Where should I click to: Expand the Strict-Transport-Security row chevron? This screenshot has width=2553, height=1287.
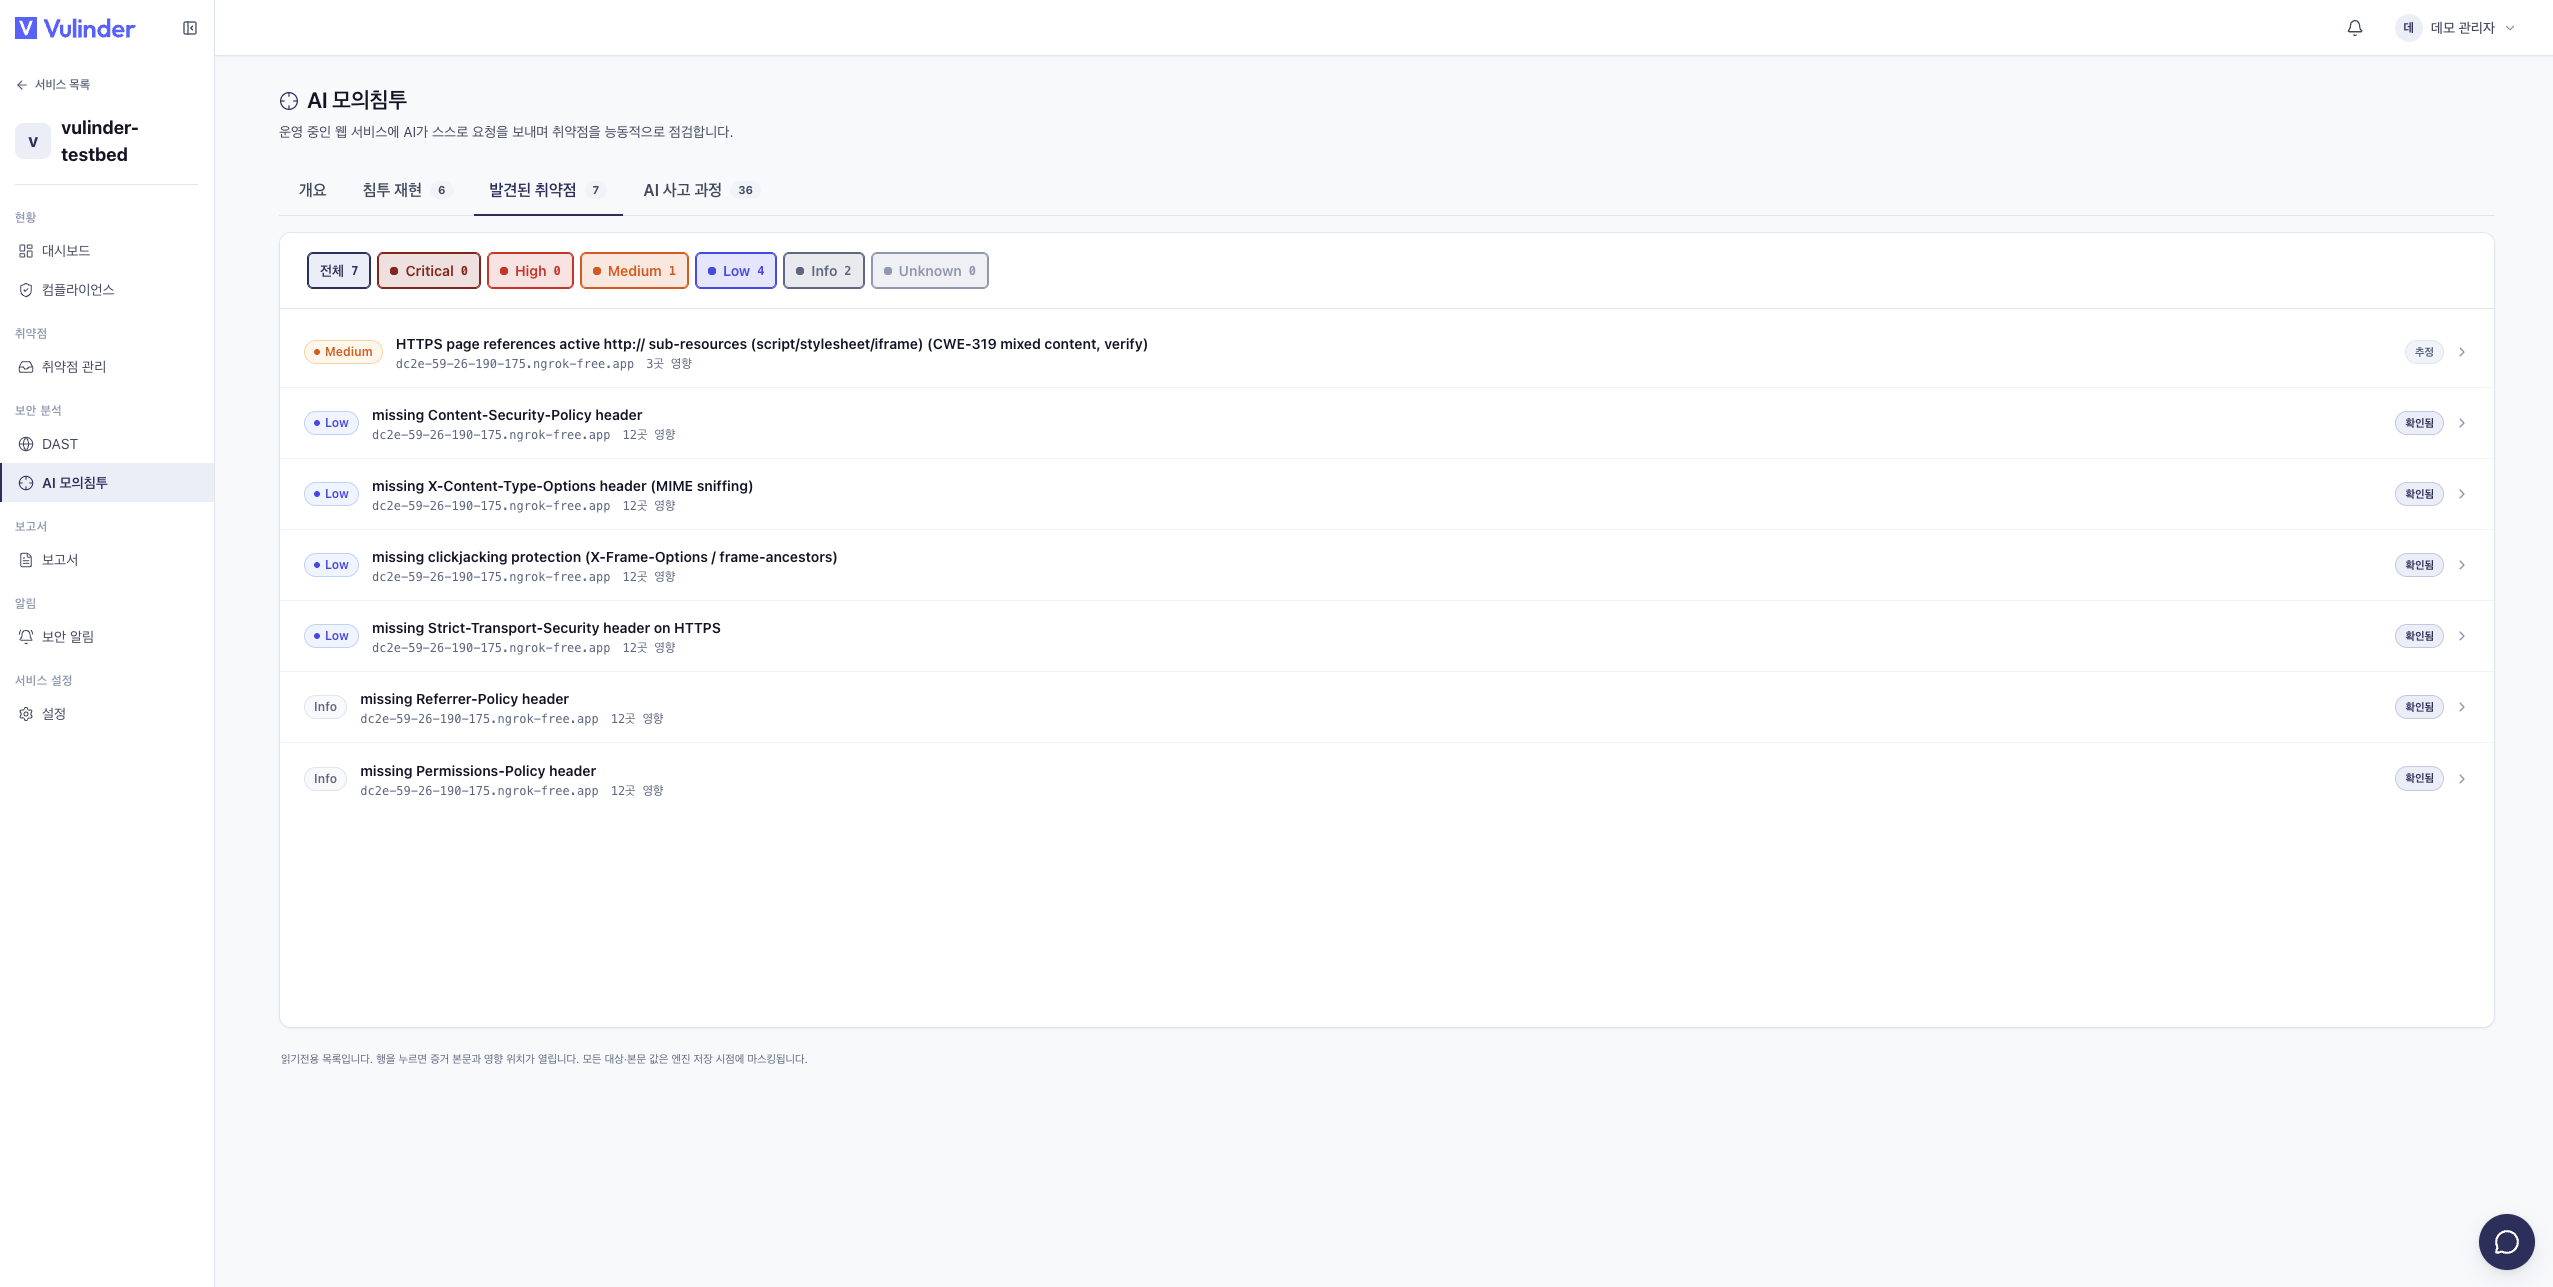pyautogui.click(x=2462, y=636)
